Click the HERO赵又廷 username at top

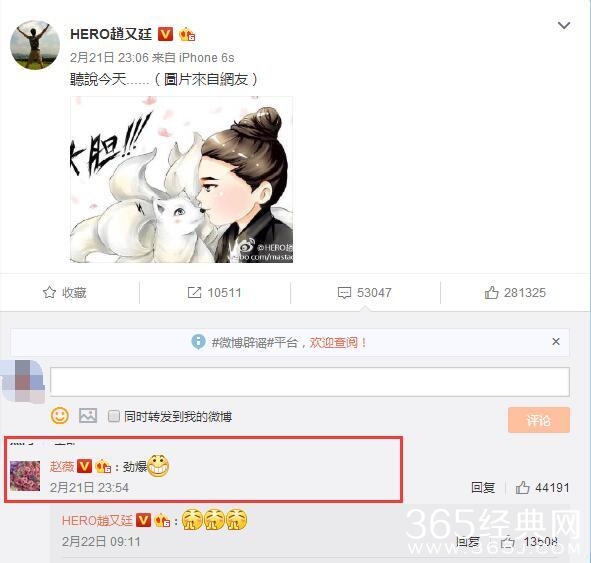111,34
